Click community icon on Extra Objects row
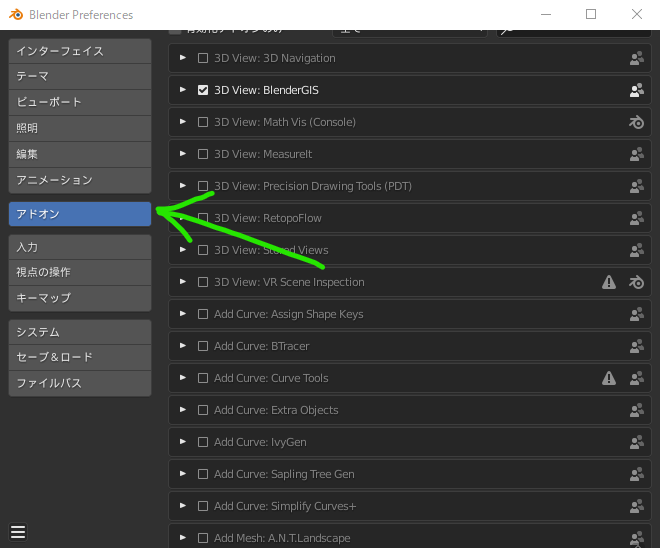The width and height of the screenshot is (660, 548). 636,410
